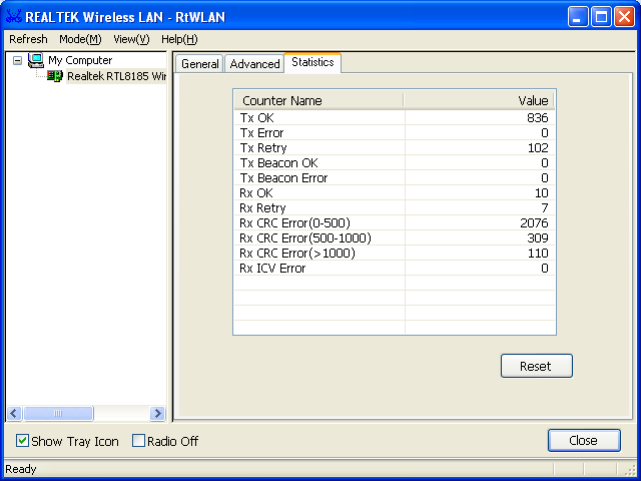Click the Ready status bar text
Viewport: 641px width, 481px height.
coord(21,469)
